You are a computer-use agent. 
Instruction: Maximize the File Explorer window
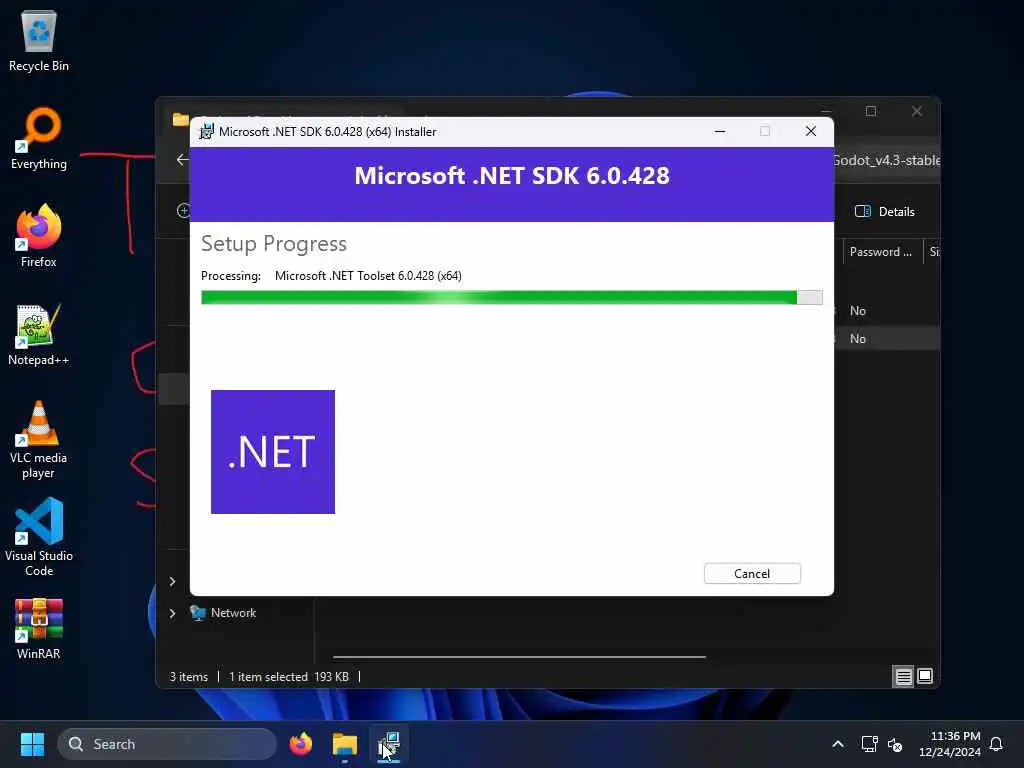click(x=871, y=112)
